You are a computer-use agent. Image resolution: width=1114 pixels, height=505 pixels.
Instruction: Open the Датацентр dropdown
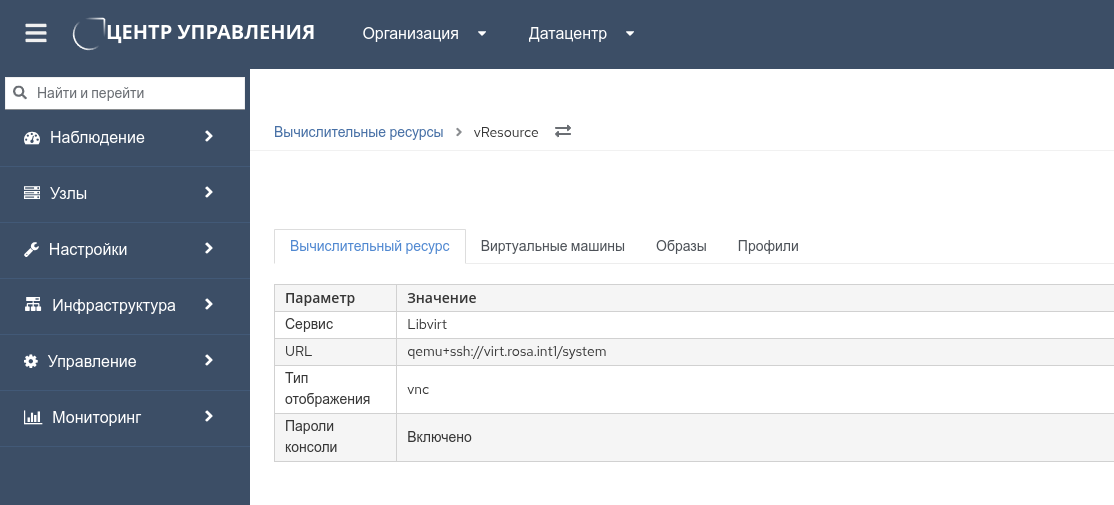581,33
